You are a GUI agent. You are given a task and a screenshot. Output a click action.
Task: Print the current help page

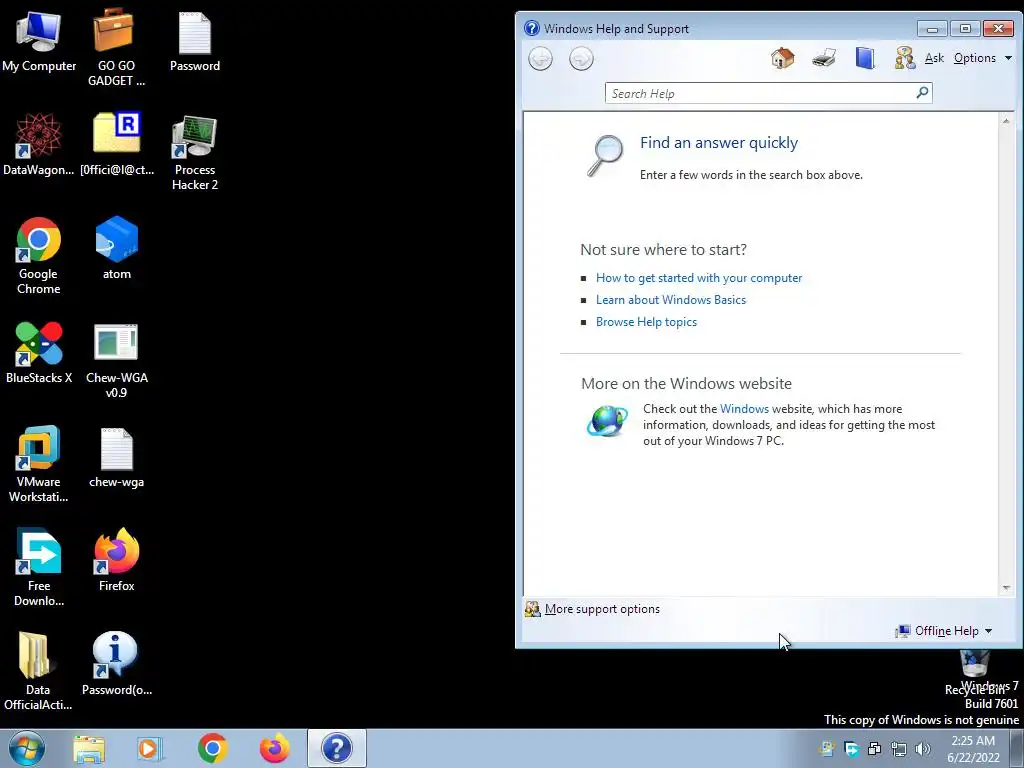824,58
